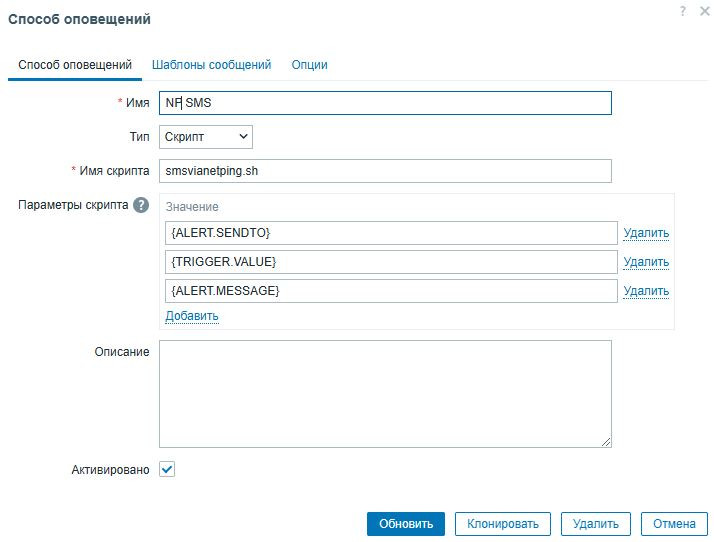Switch to the Шаблоны сообщений tab
Viewport: 714px width, 542px height.
point(211,65)
